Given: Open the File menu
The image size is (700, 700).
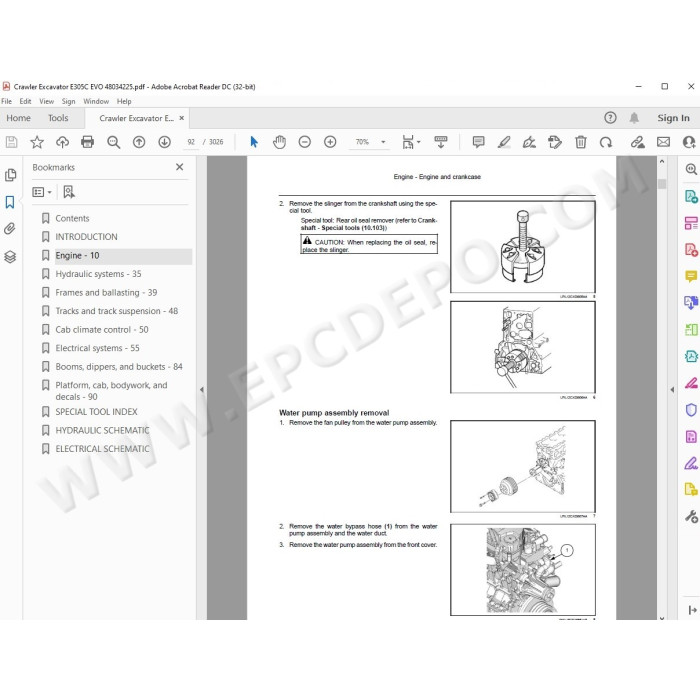Looking at the screenshot, I should (x=7, y=101).
